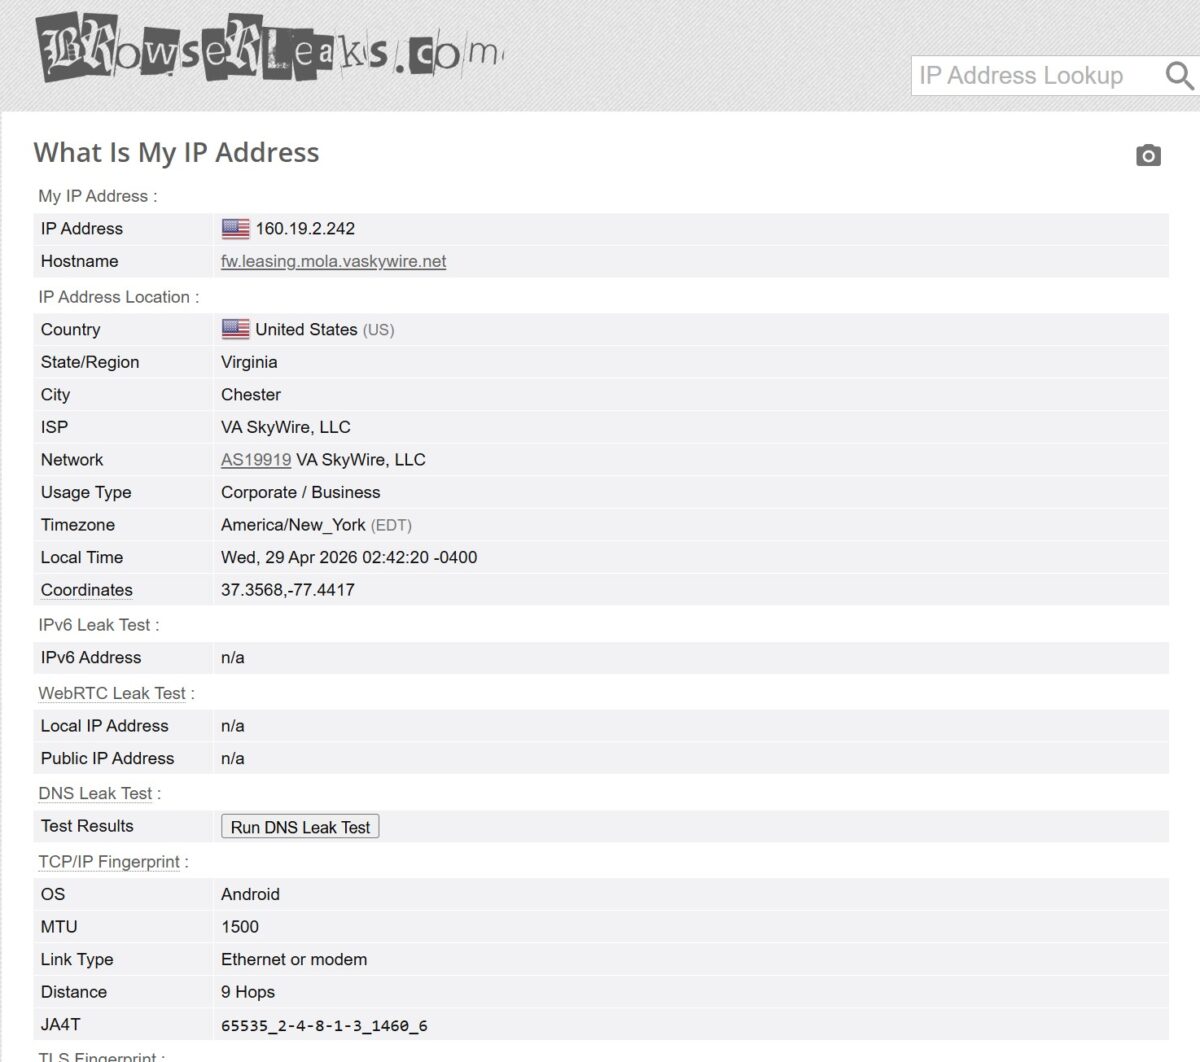Click the Public IP Address n/a value
The image size is (1200, 1062).
point(233,759)
